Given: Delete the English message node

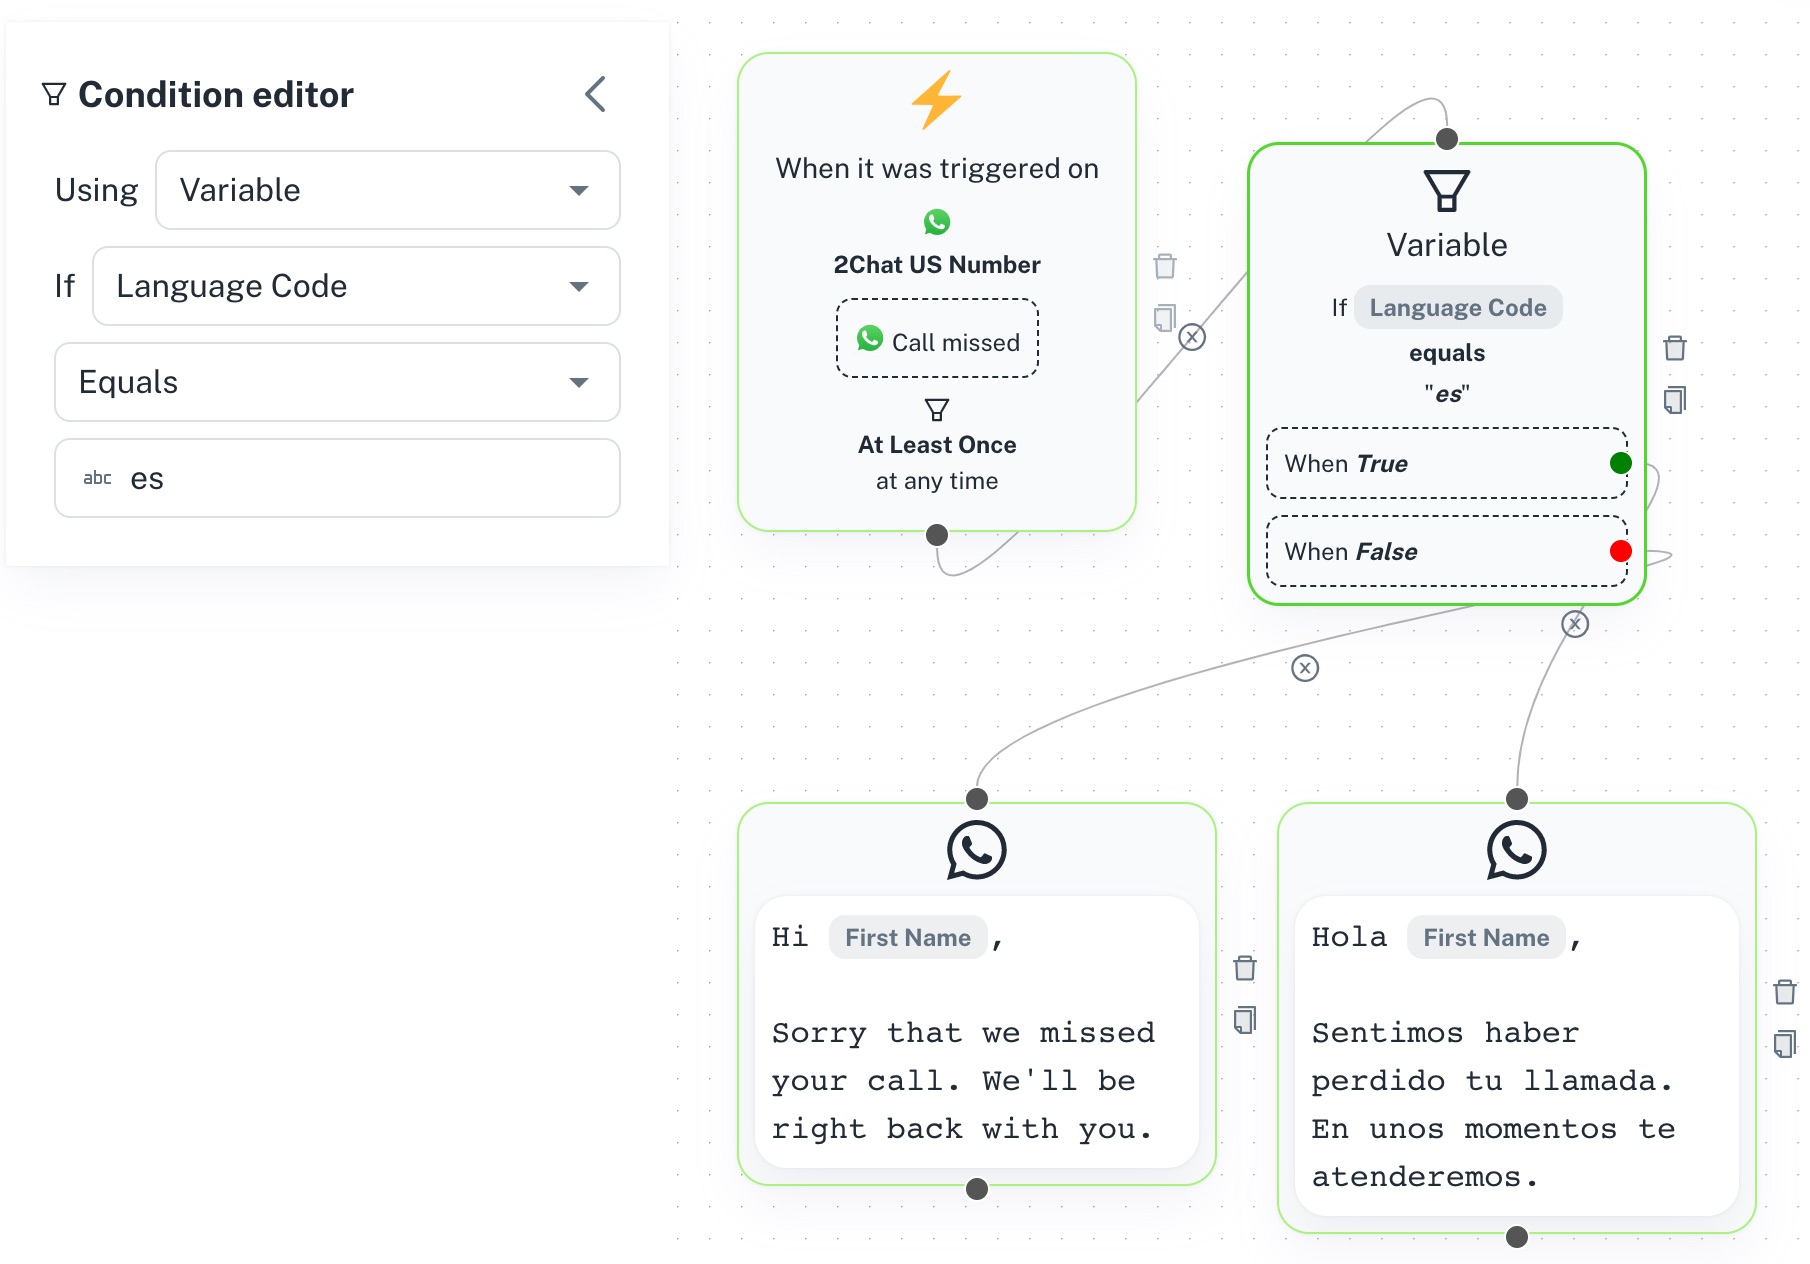Looking at the screenshot, I should [x=1245, y=968].
